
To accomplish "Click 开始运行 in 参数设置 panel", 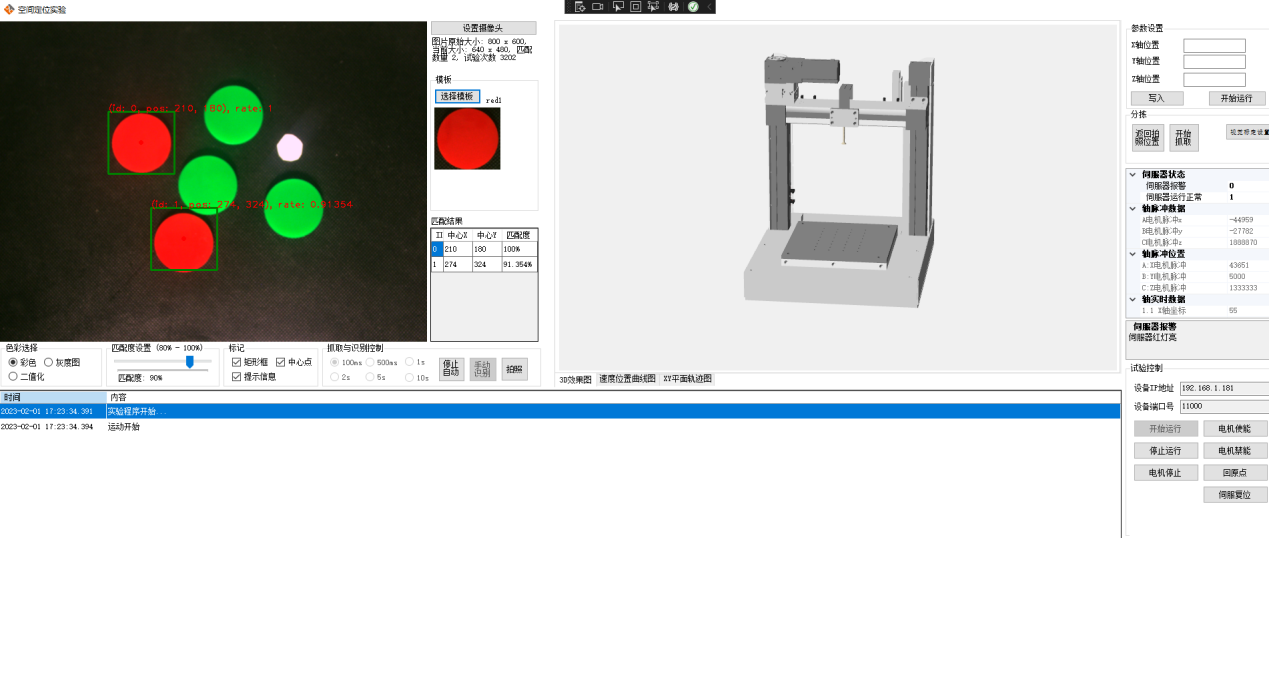I will pos(1237,99).
